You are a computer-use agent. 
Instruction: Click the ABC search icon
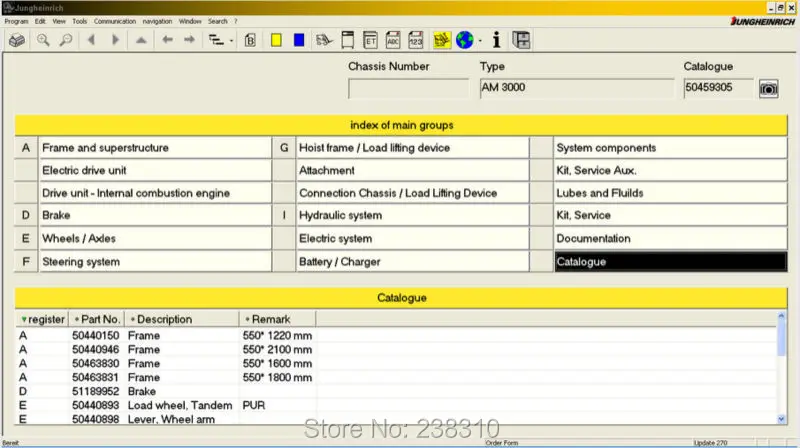(x=393, y=40)
